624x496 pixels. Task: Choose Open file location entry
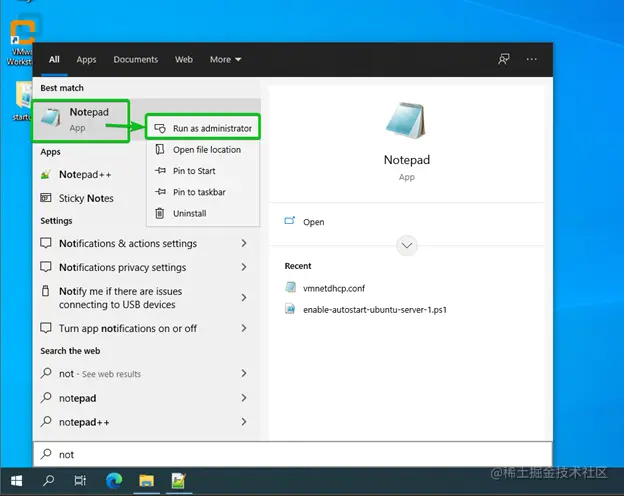point(203,150)
